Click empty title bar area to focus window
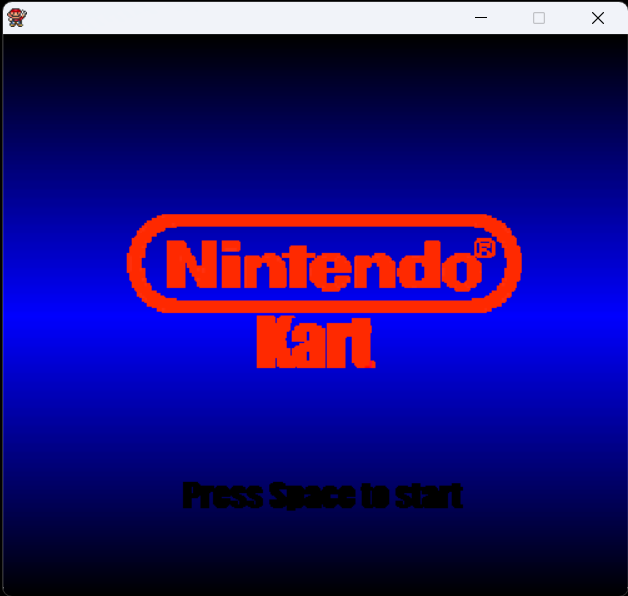 pyautogui.click(x=250, y=17)
